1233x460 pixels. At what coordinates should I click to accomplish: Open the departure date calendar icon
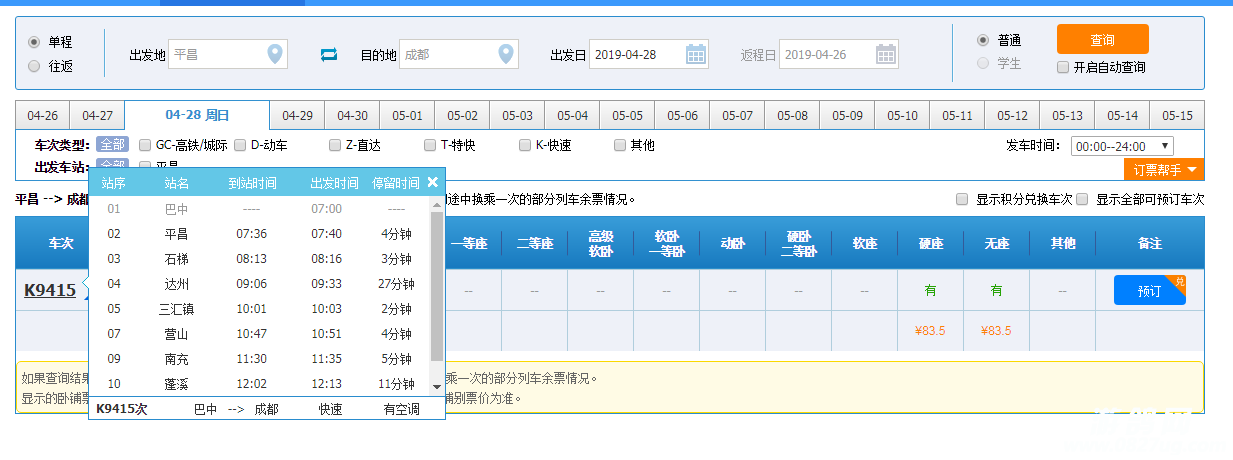click(696, 54)
